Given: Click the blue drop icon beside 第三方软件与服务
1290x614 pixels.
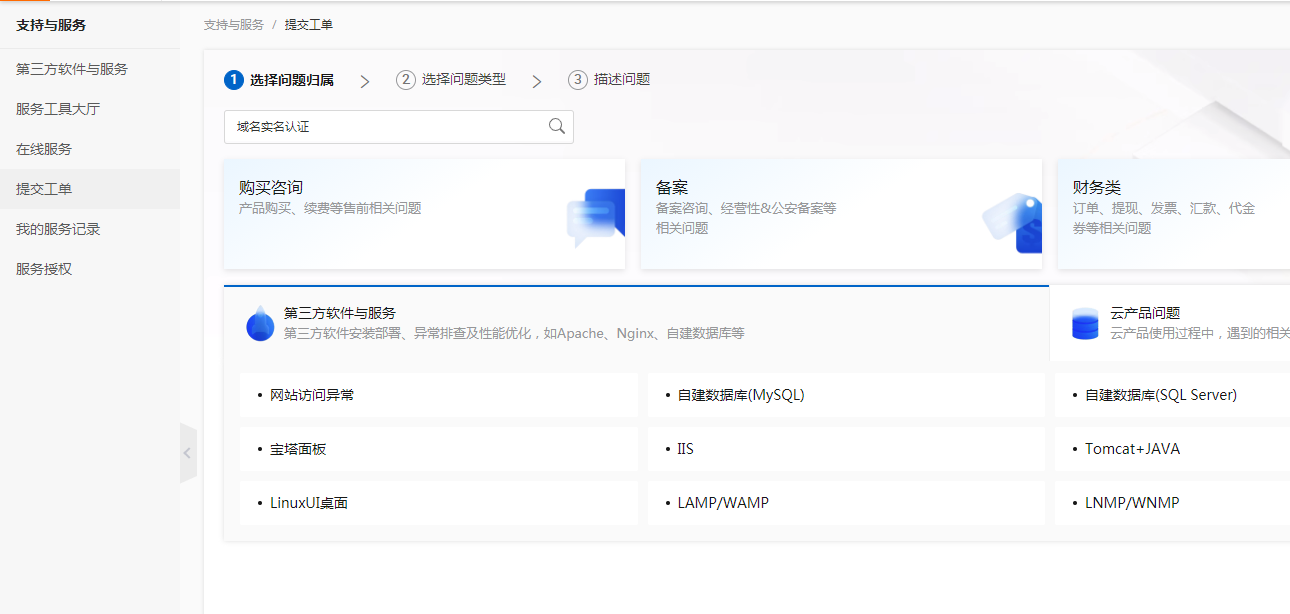Looking at the screenshot, I should [260, 323].
